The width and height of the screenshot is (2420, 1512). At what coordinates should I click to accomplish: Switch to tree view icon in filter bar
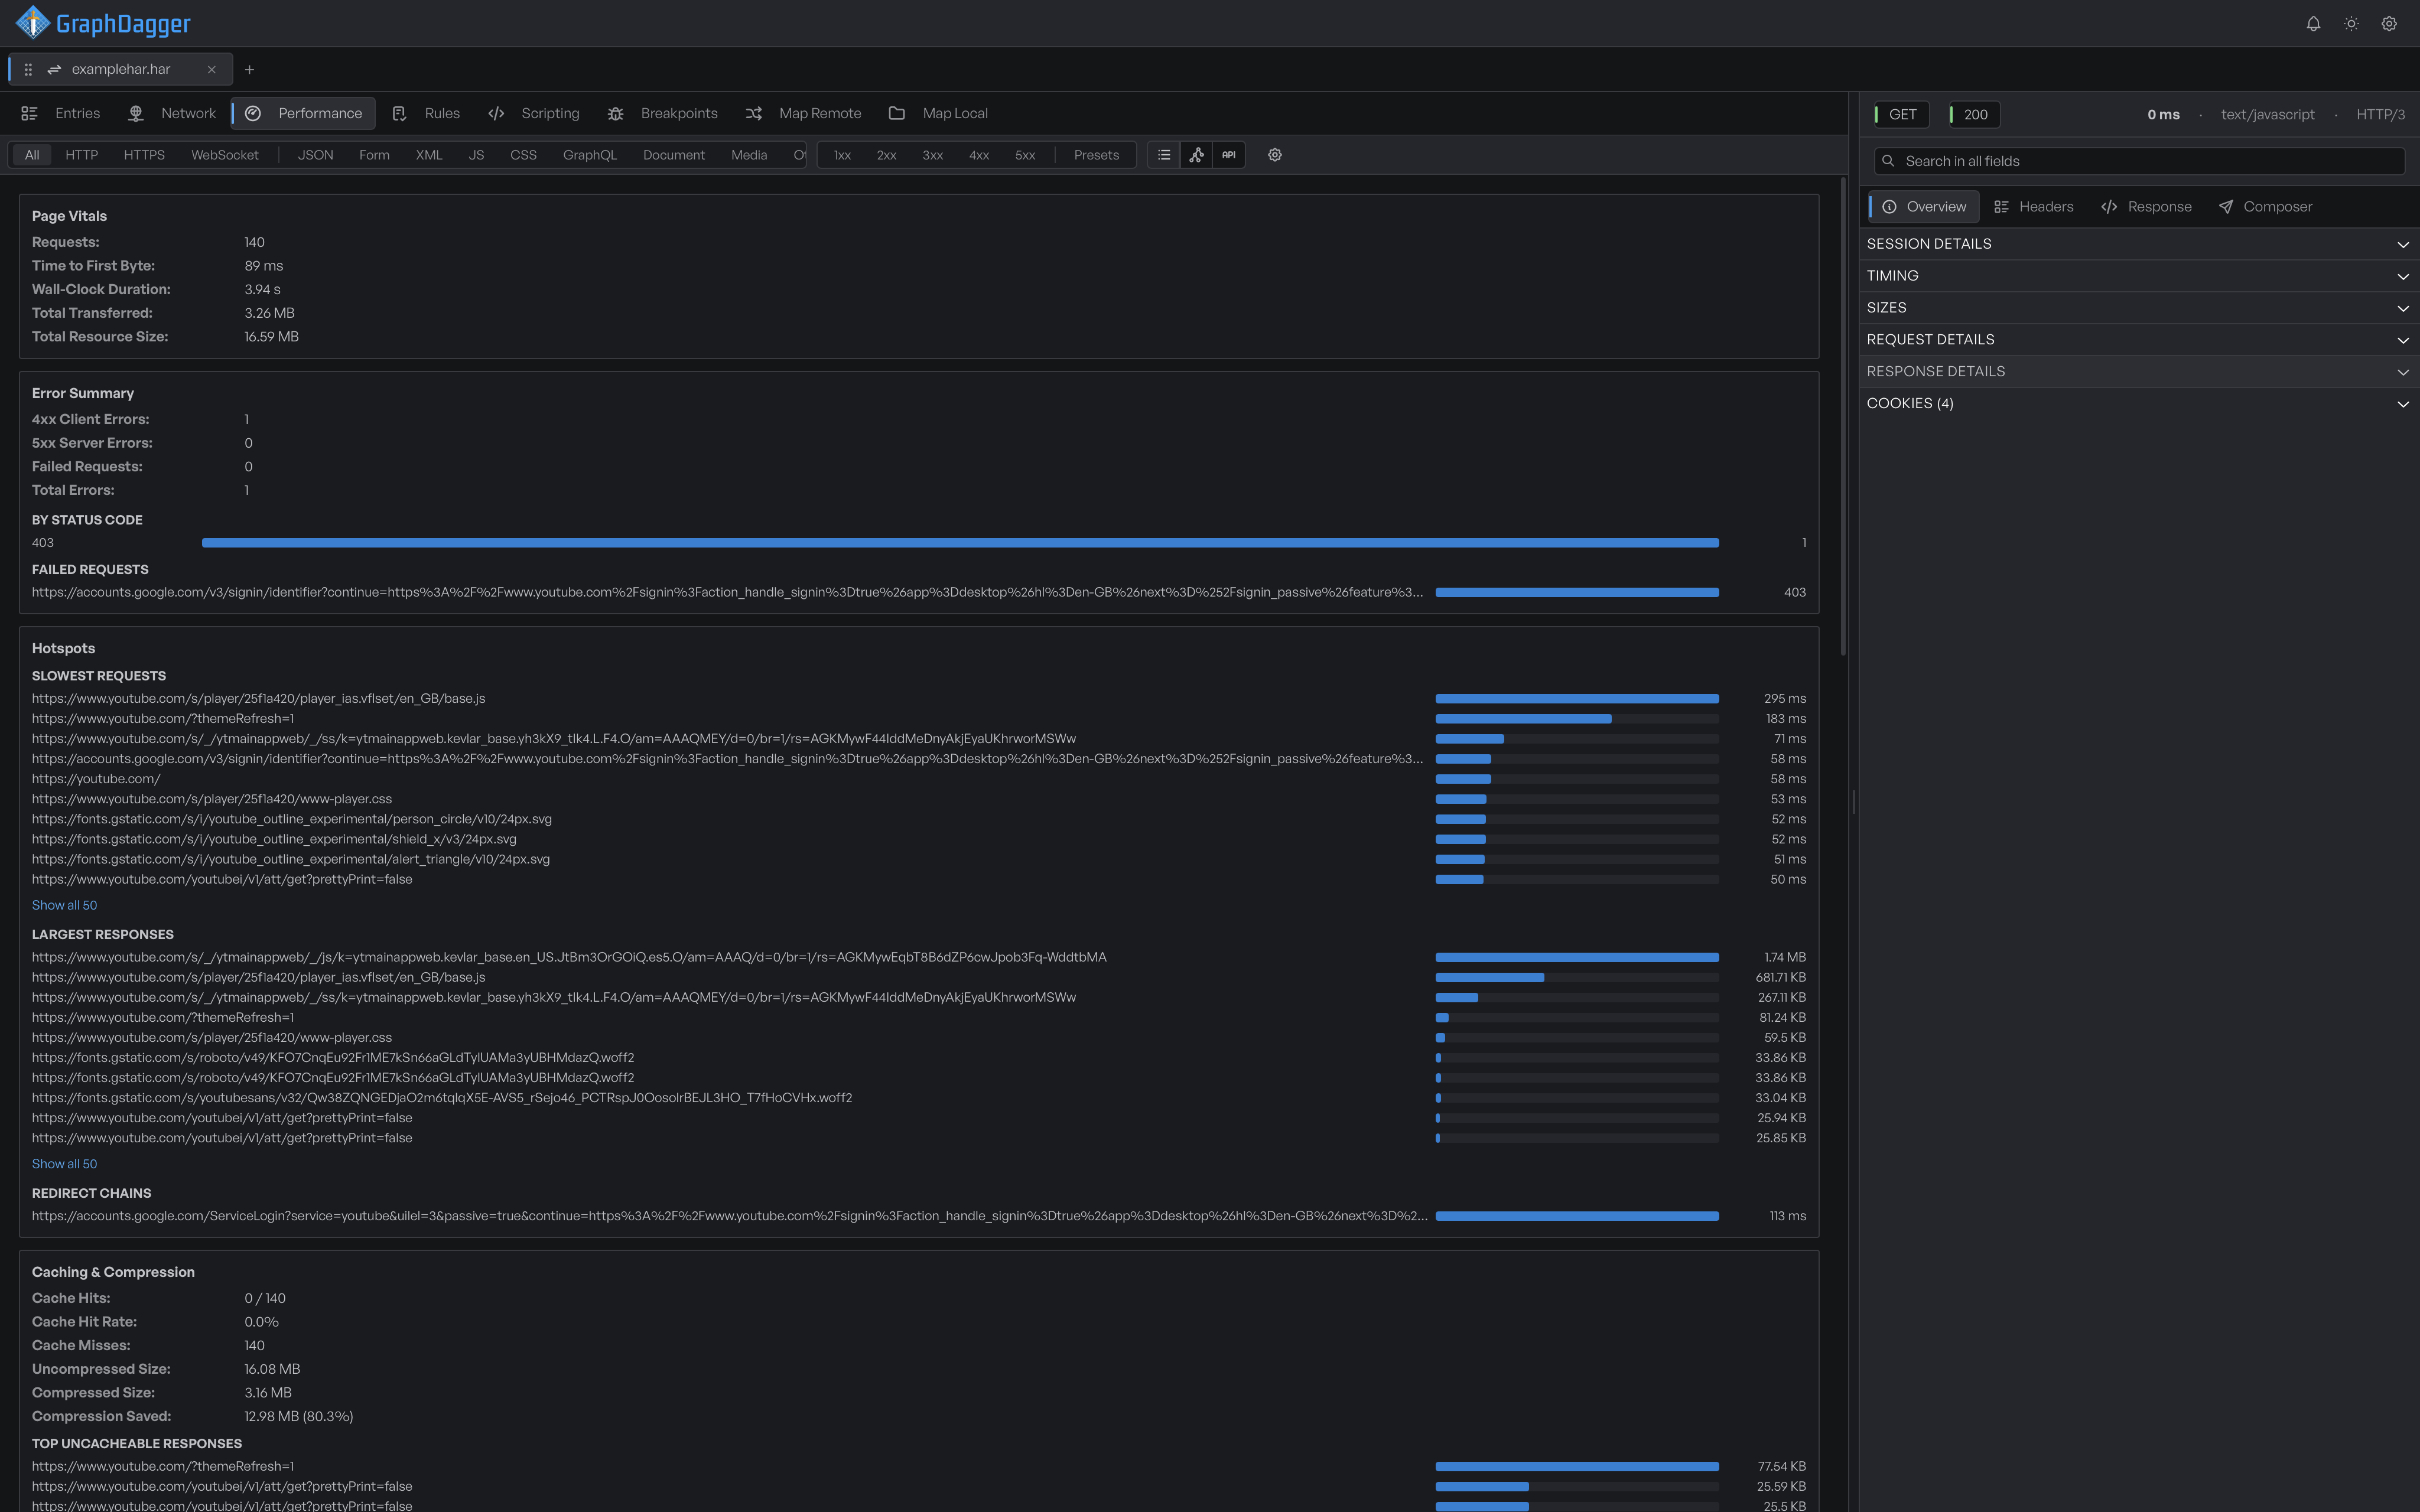tap(1196, 155)
